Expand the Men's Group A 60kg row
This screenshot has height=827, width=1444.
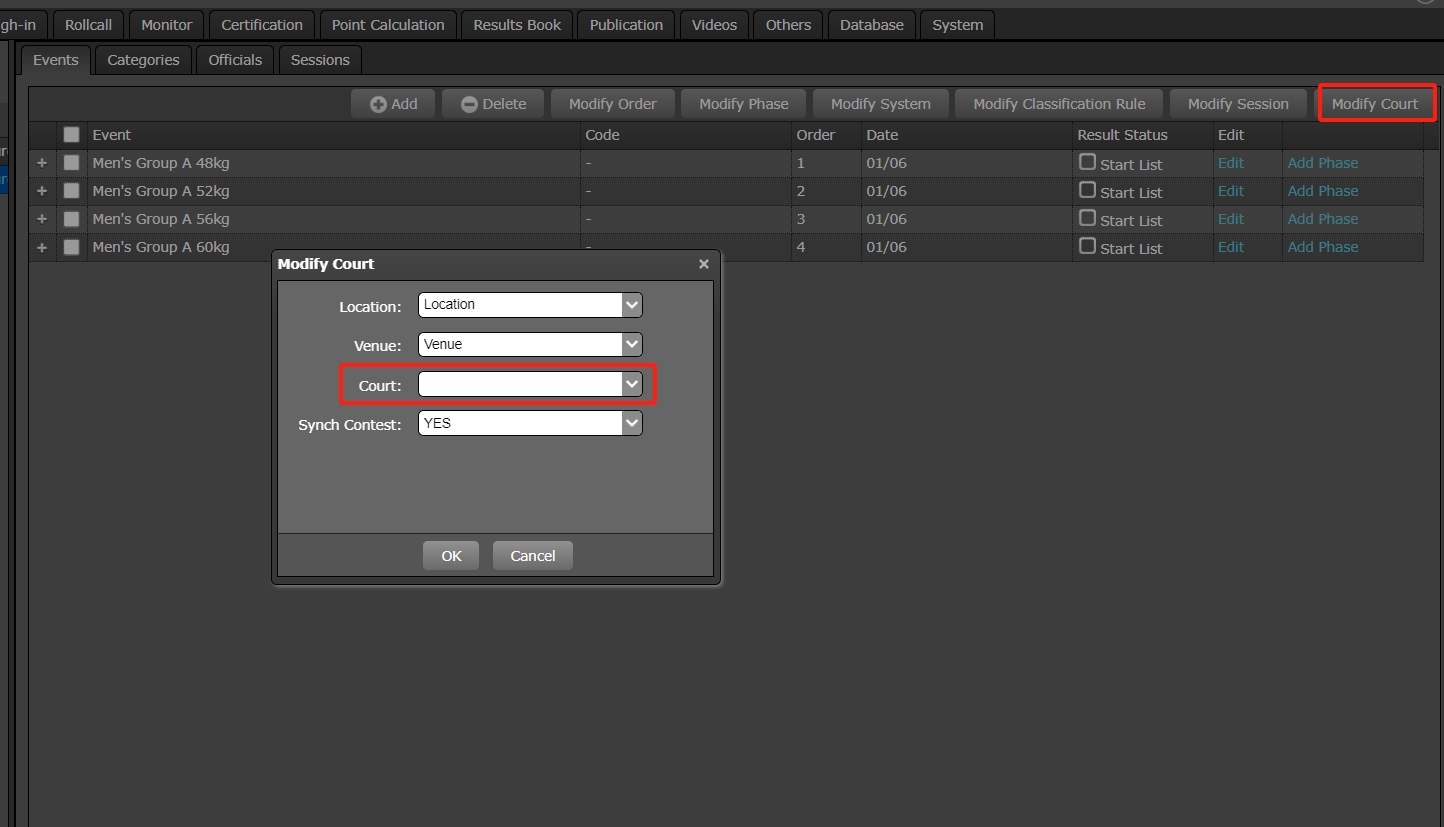[x=42, y=247]
